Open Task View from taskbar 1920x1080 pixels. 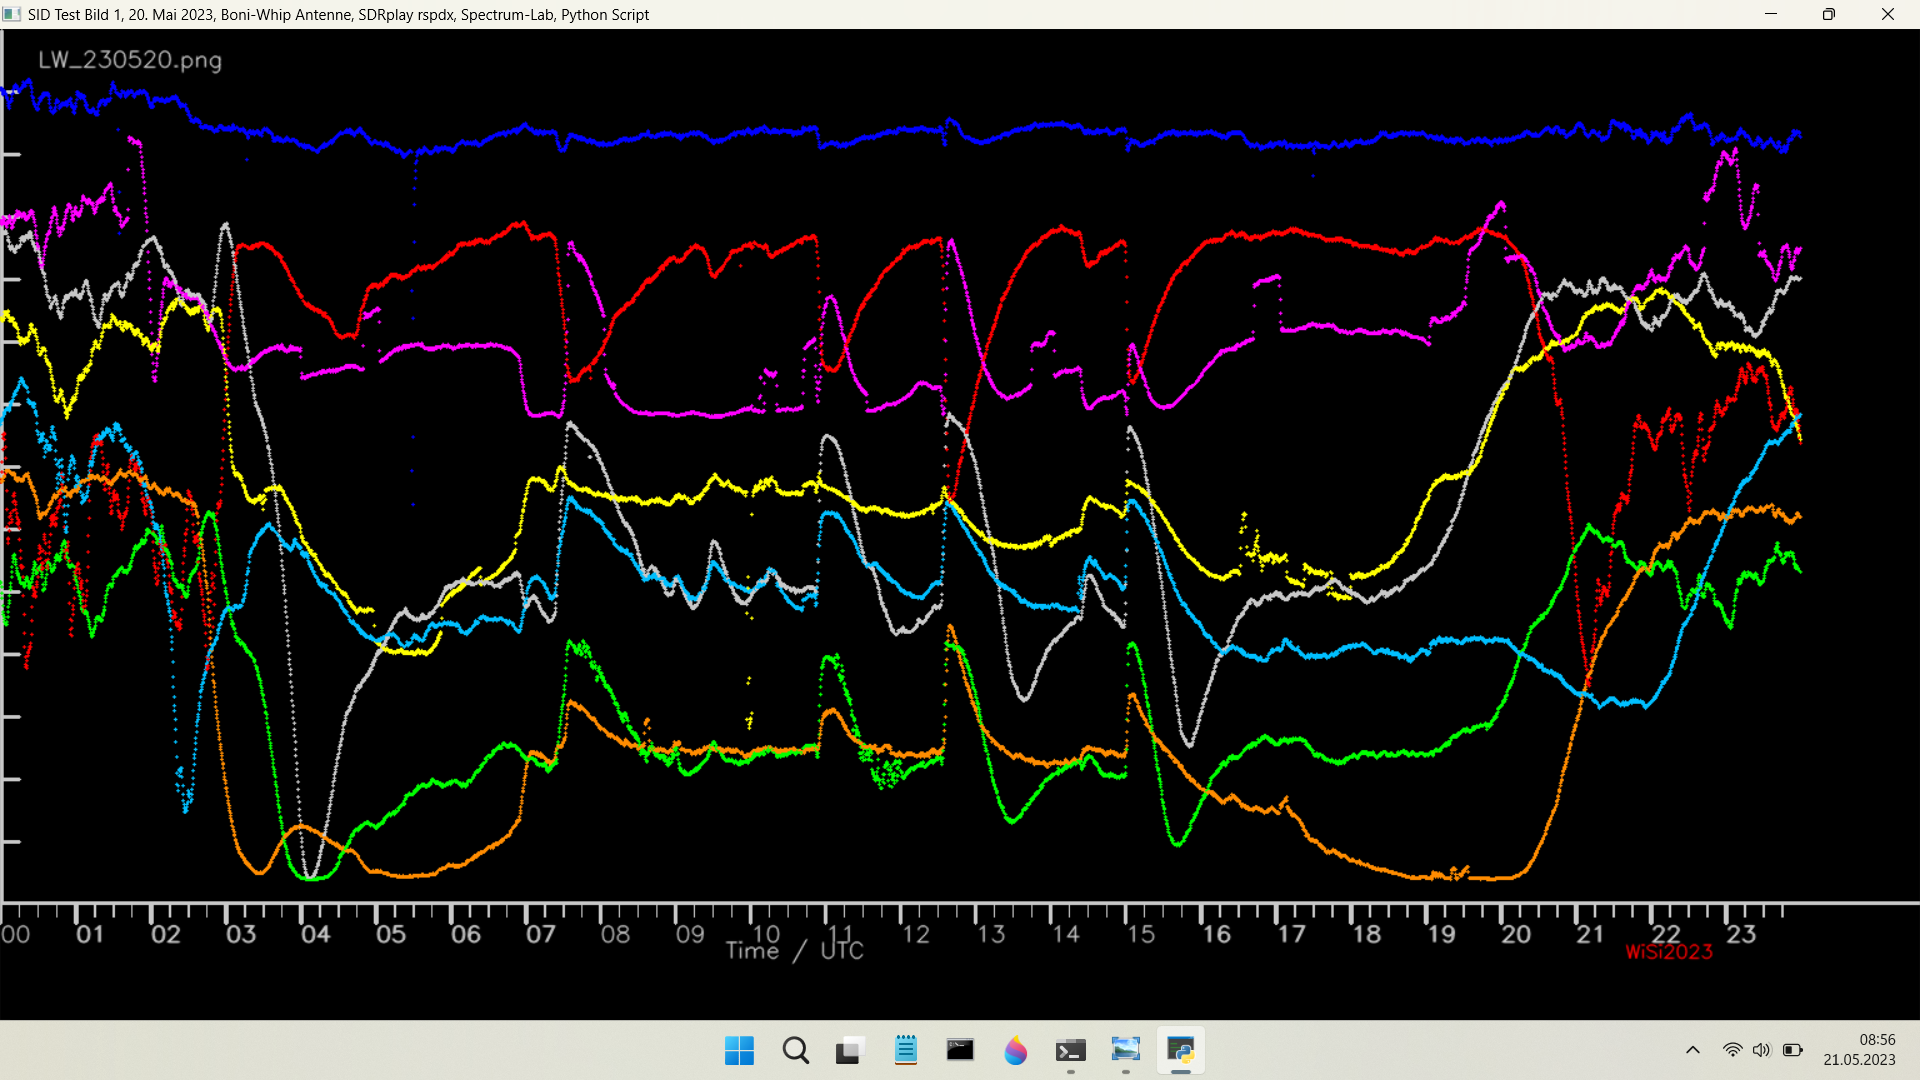pos(849,1051)
